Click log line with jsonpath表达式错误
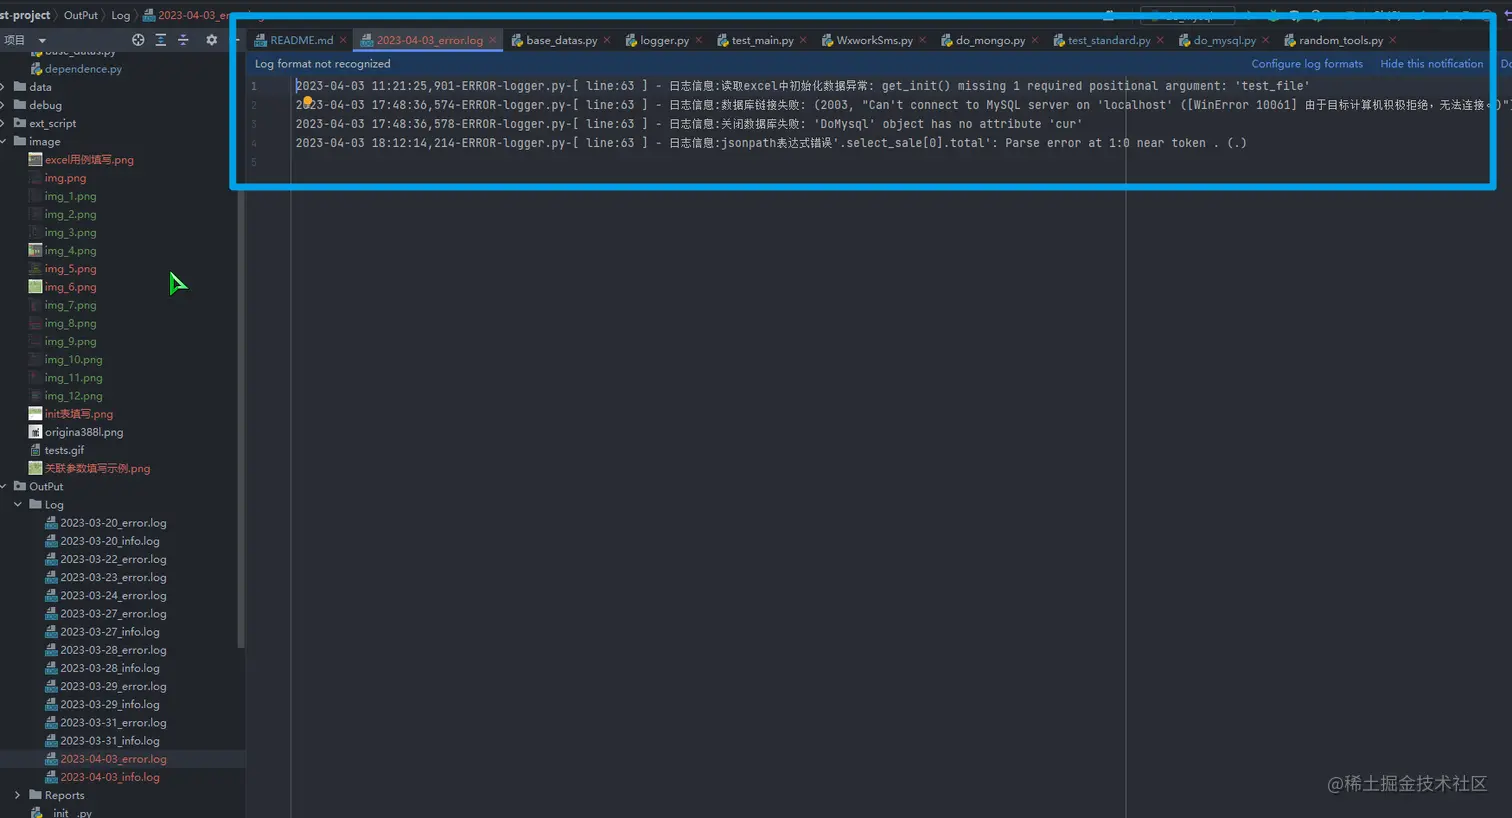Image resolution: width=1512 pixels, height=818 pixels. point(771,143)
